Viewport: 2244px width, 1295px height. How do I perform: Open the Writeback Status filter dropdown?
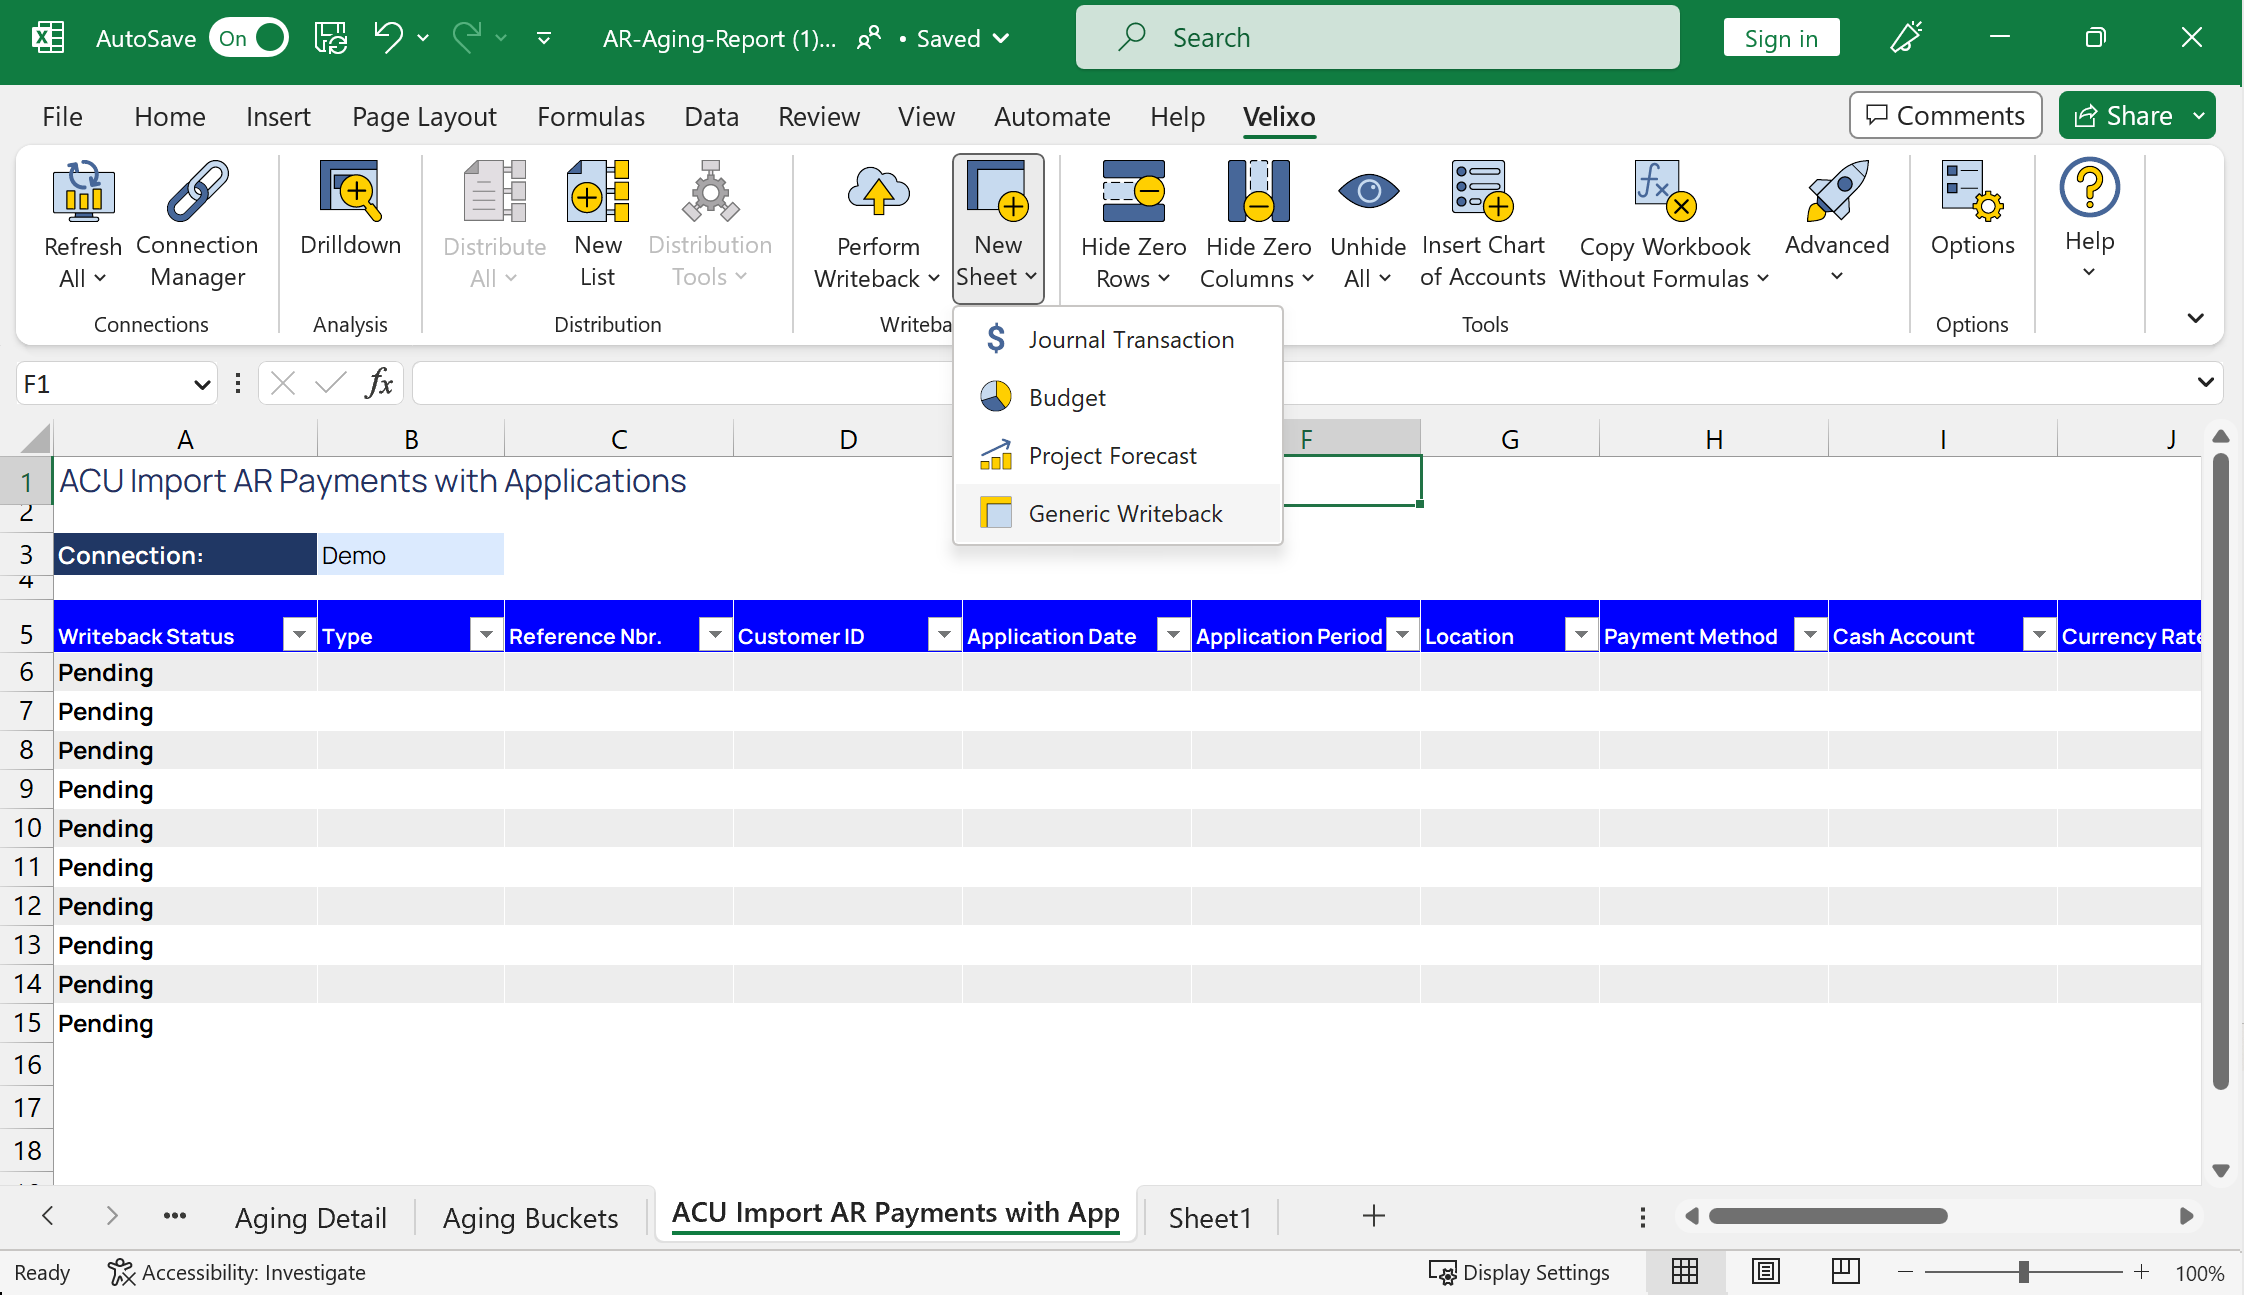(299, 635)
